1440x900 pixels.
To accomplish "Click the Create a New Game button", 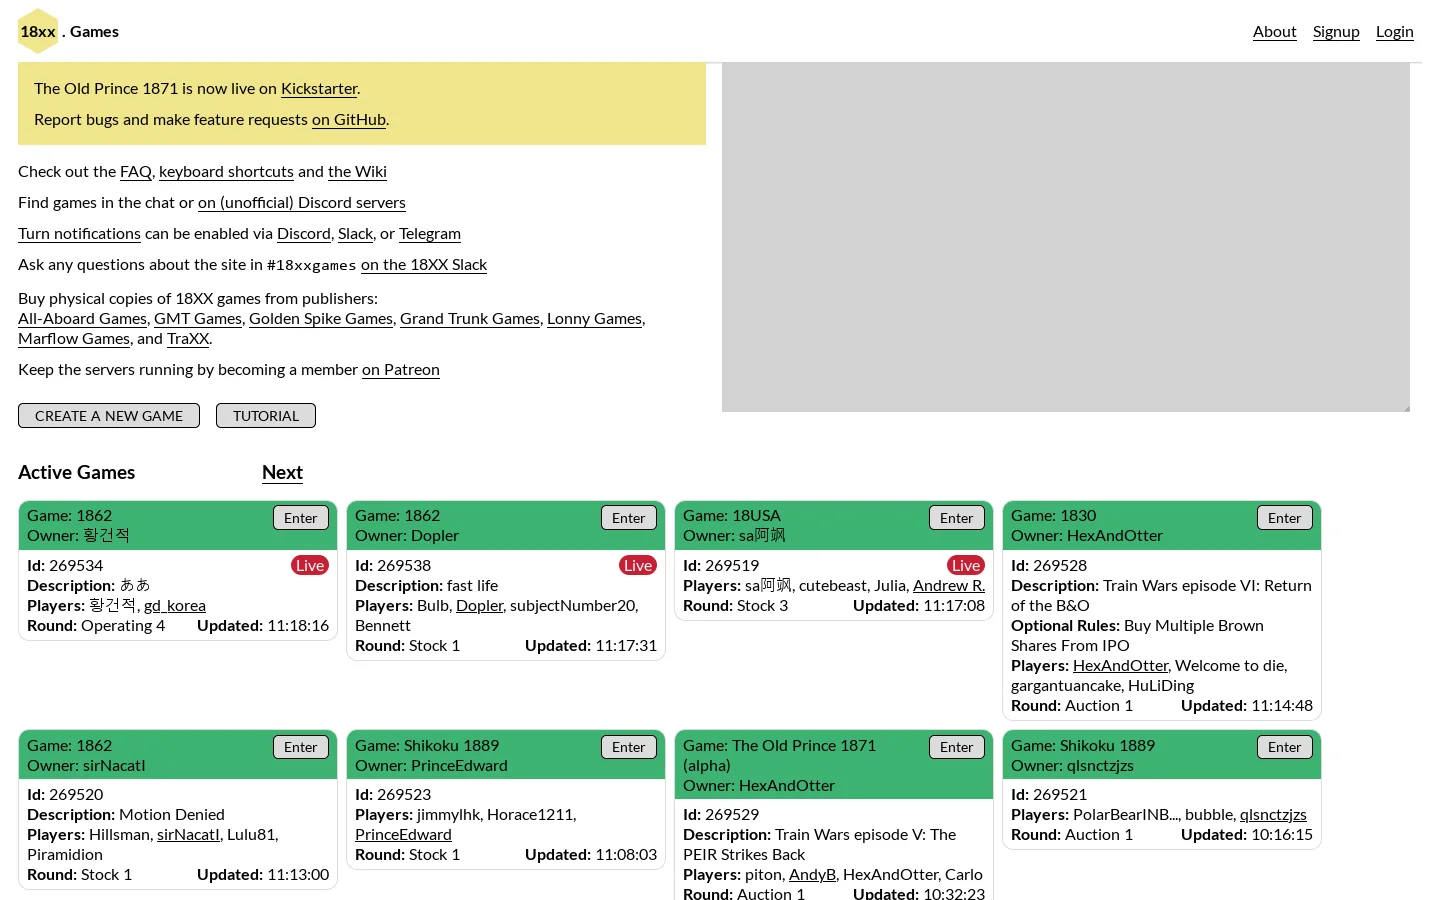I will coord(109,416).
